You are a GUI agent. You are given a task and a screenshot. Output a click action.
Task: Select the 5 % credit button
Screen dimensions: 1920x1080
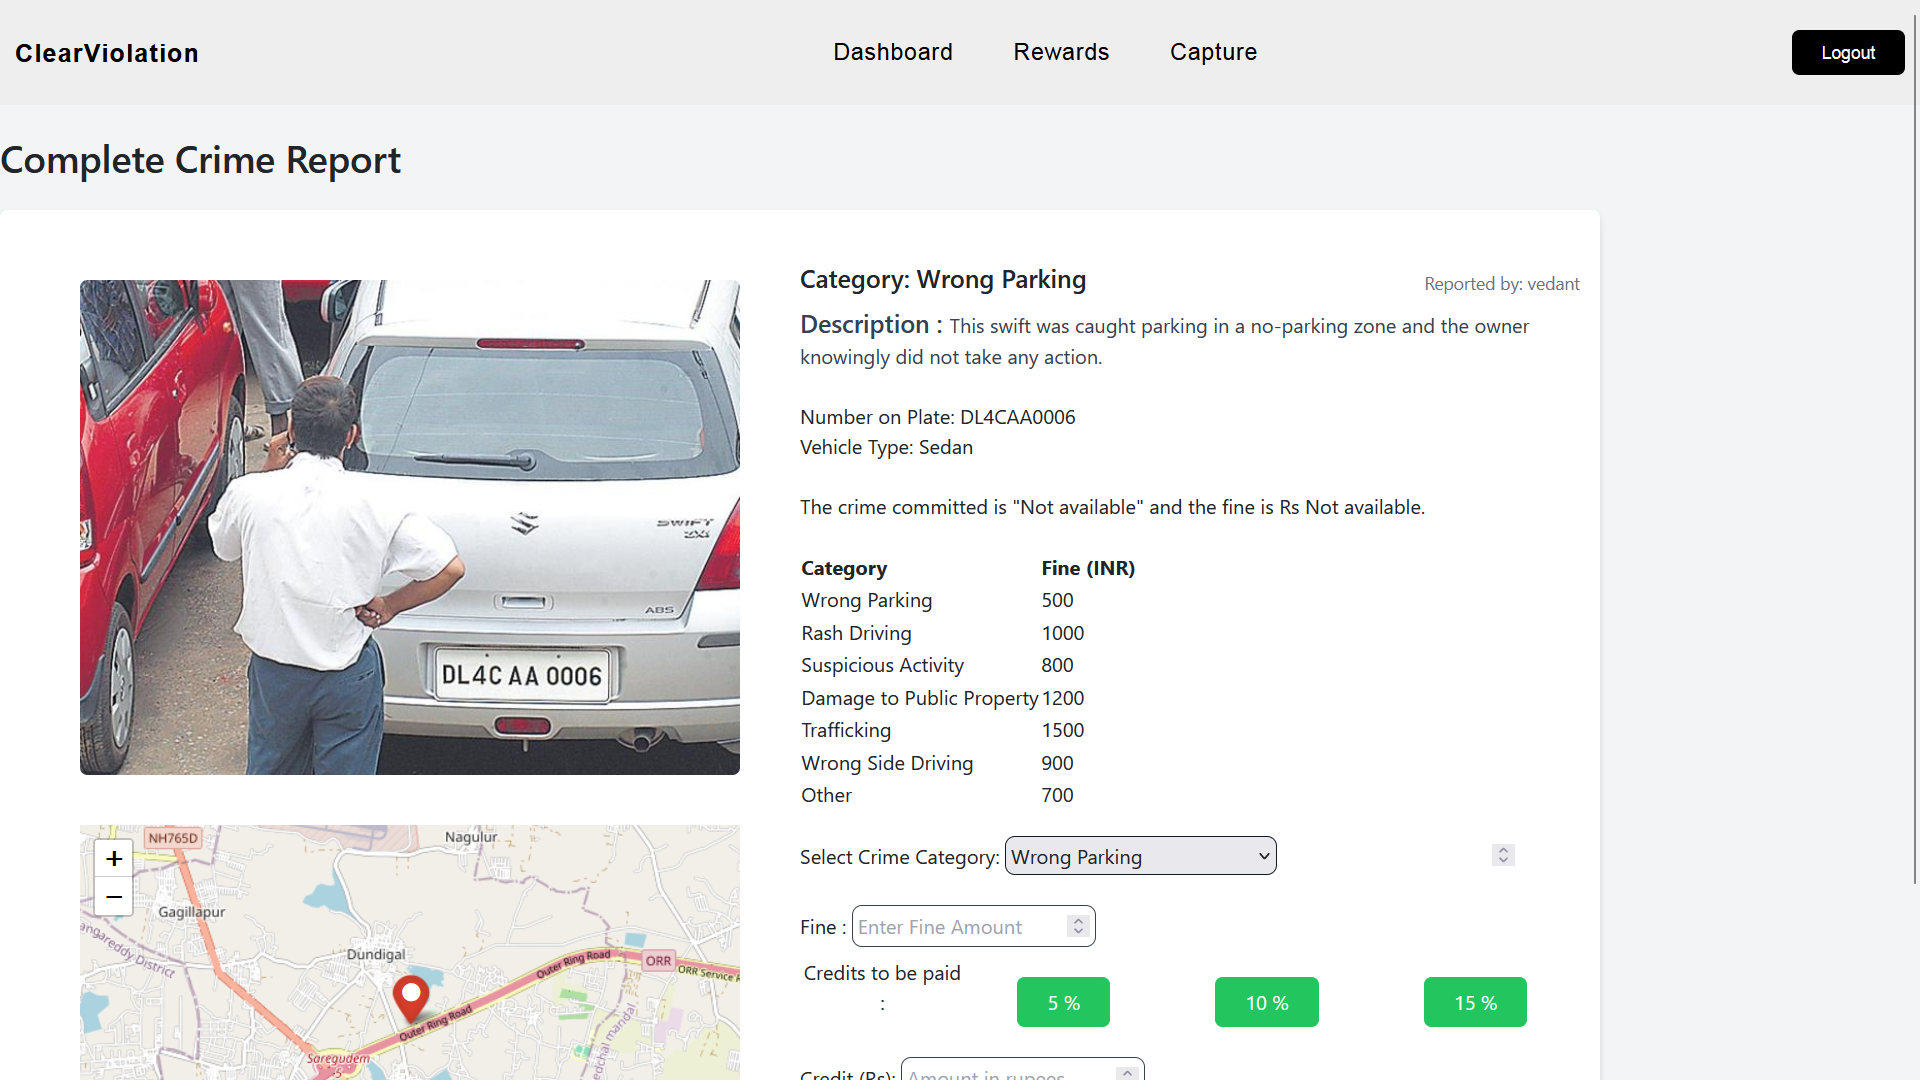[1063, 1002]
